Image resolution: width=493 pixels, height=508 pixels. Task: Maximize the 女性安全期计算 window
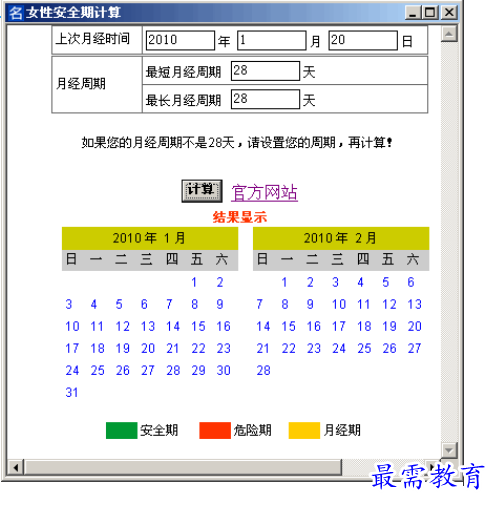coord(430,13)
